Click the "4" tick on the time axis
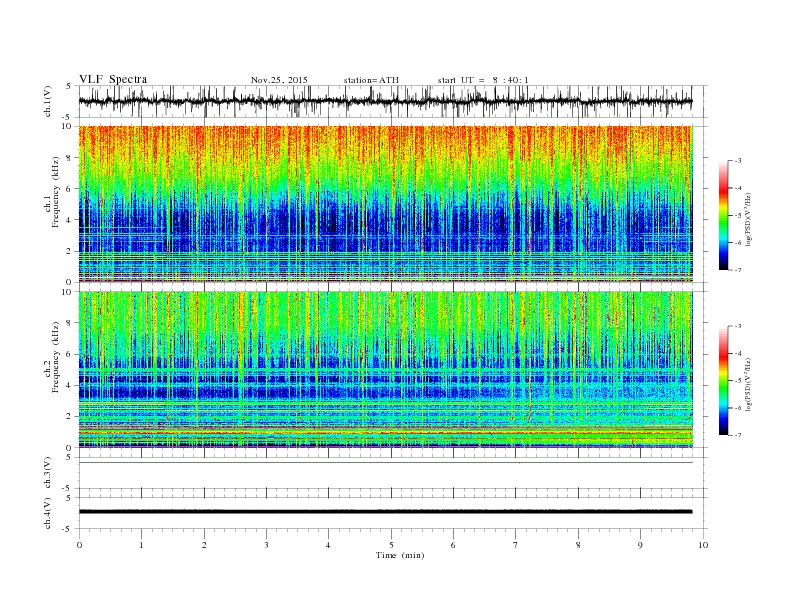This screenshot has width=792, height=612. click(x=329, y=545)
